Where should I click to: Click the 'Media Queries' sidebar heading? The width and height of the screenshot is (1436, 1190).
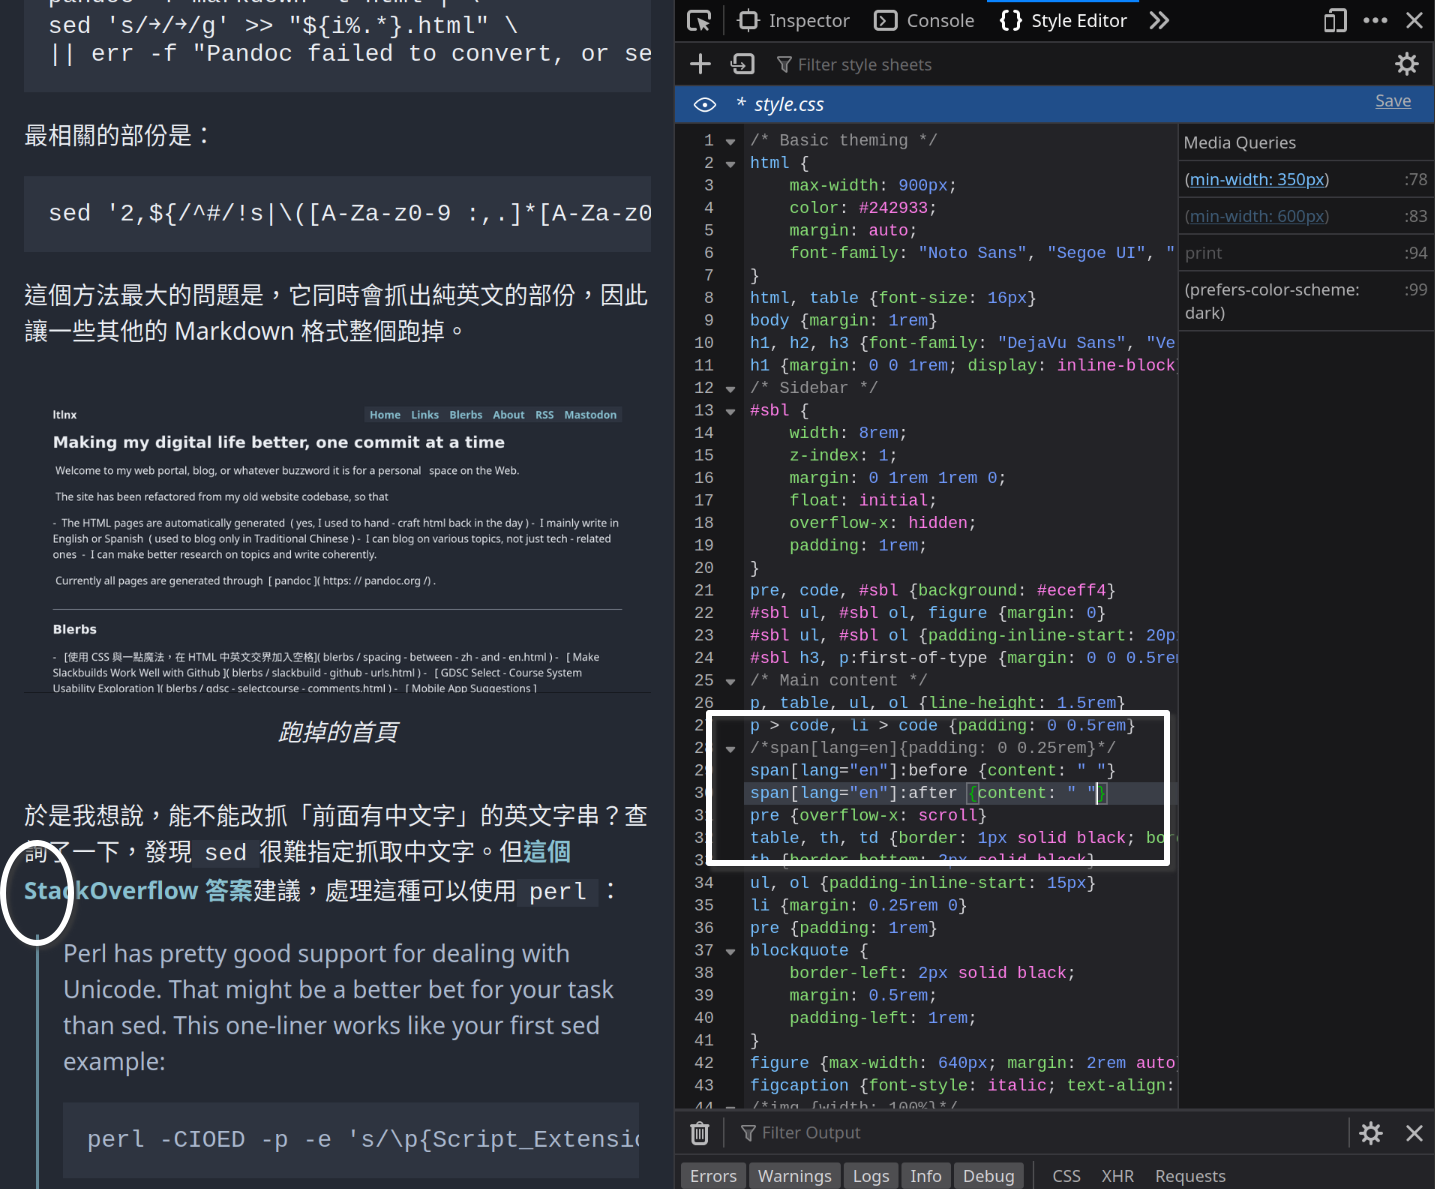pos(1240,143)
